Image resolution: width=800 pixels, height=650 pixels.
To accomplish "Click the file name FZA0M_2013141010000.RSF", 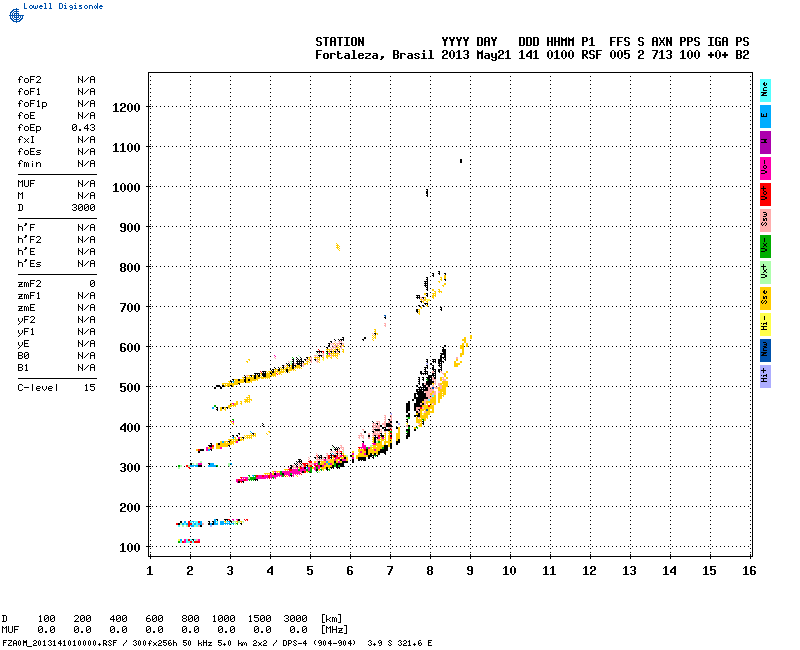I will [x=60, y=643].
